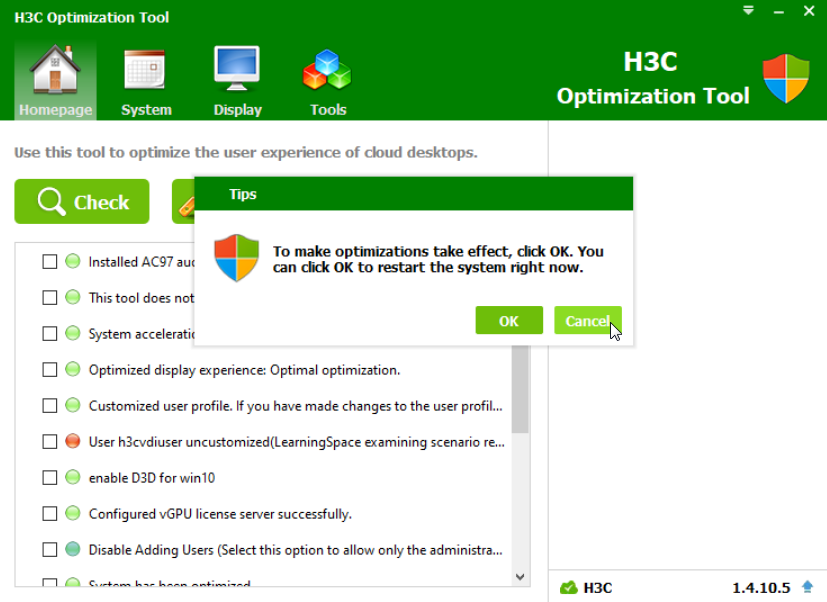Open the Homepage tab

pyautogui.click(x=55, y=80)
